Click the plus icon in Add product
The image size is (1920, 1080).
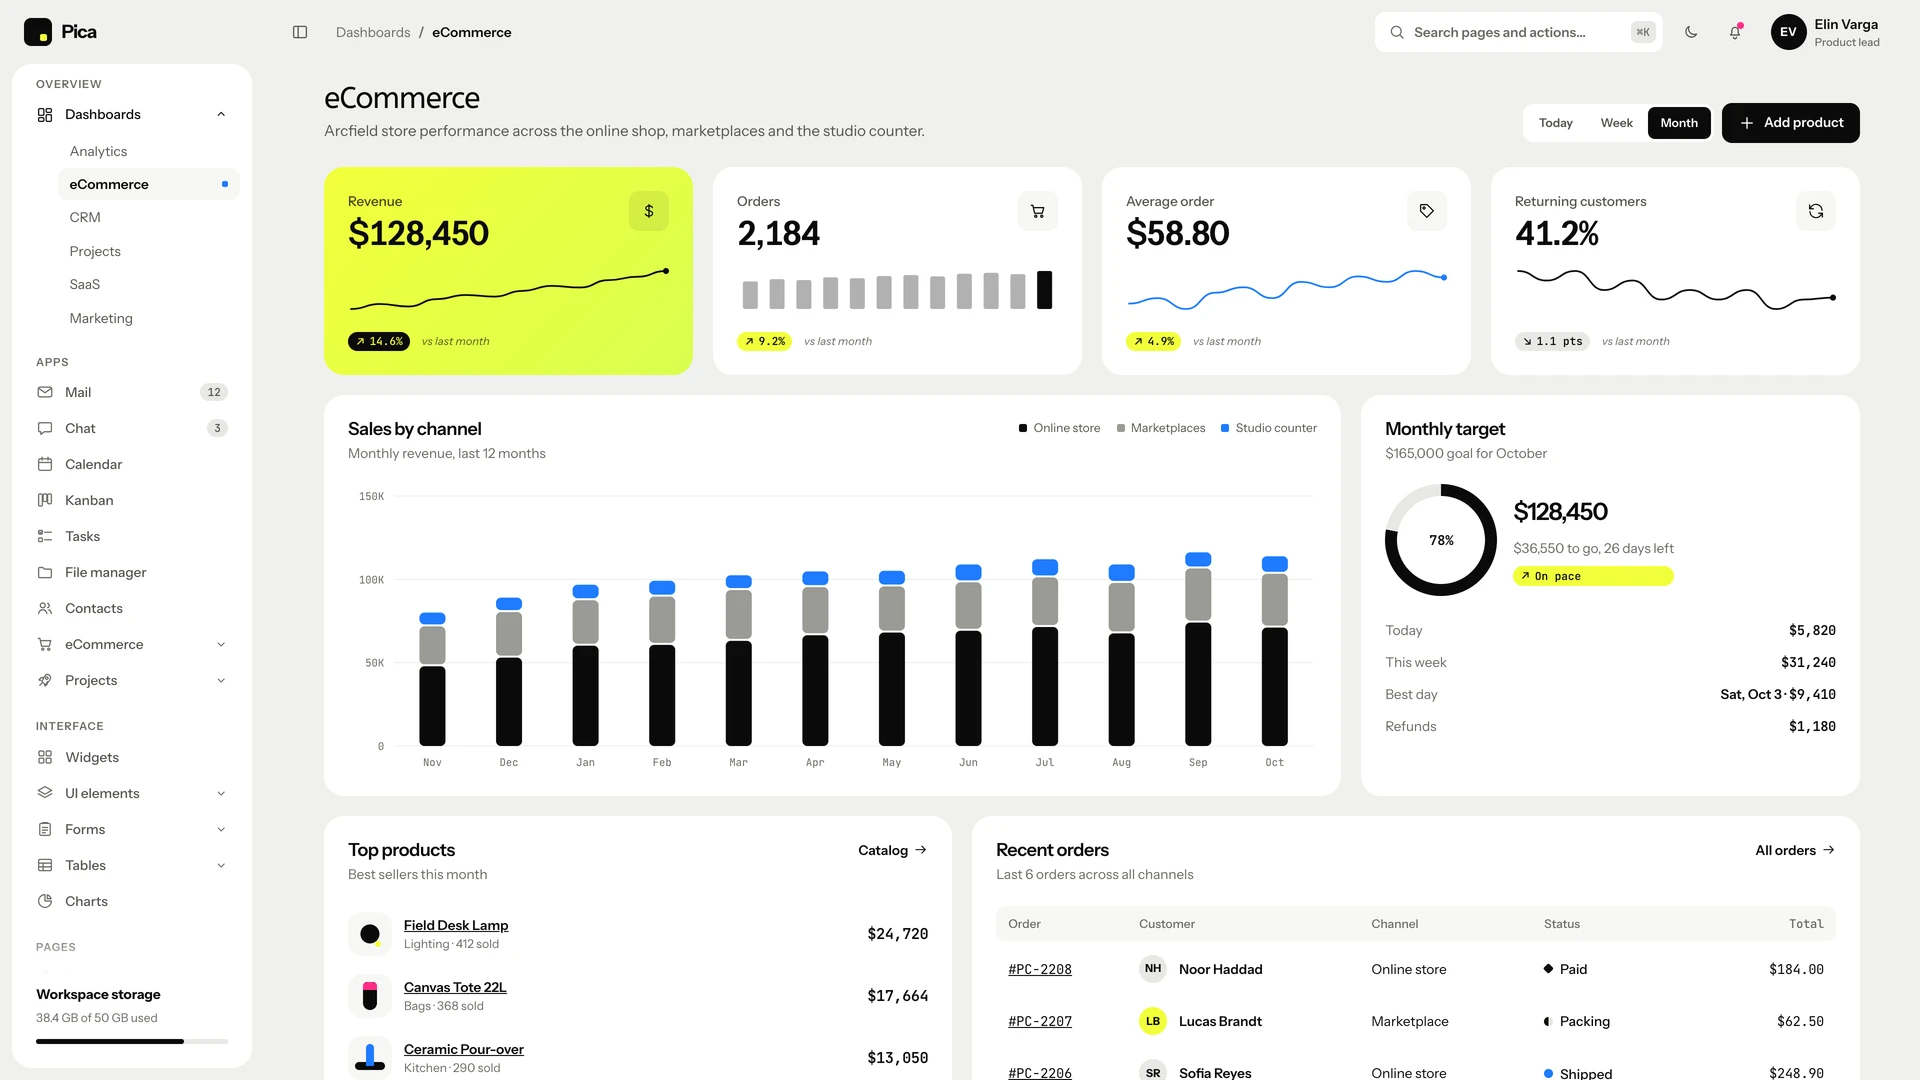(x=1747, y=123)
